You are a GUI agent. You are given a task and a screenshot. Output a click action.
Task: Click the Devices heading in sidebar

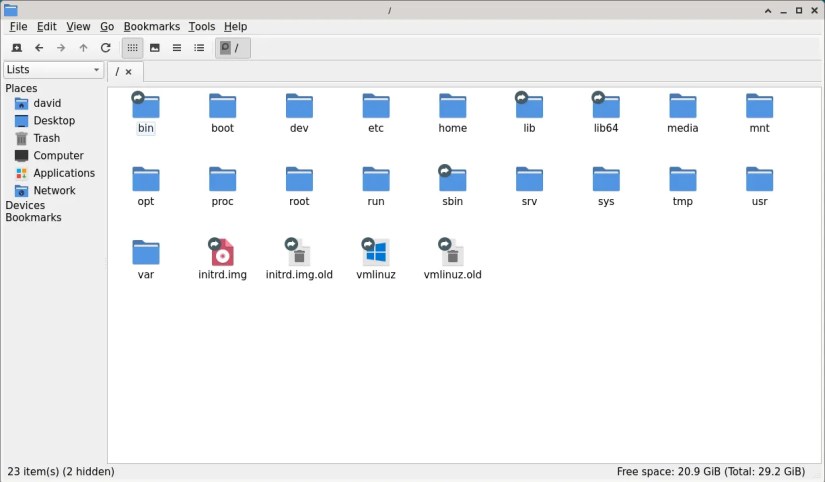[x=25, y=205]
